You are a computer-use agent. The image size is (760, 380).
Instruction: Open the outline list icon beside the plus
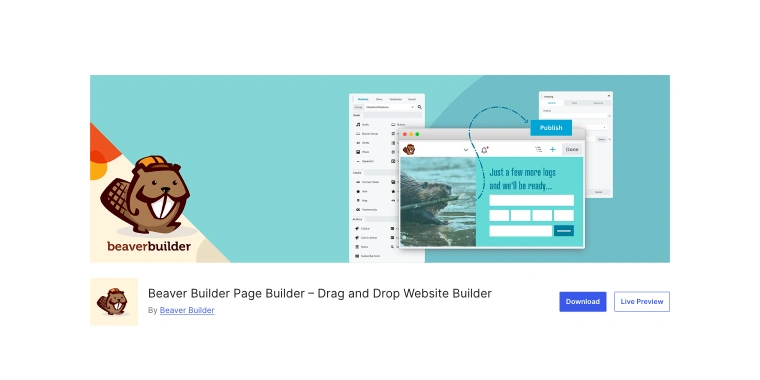tap(538, 149)
